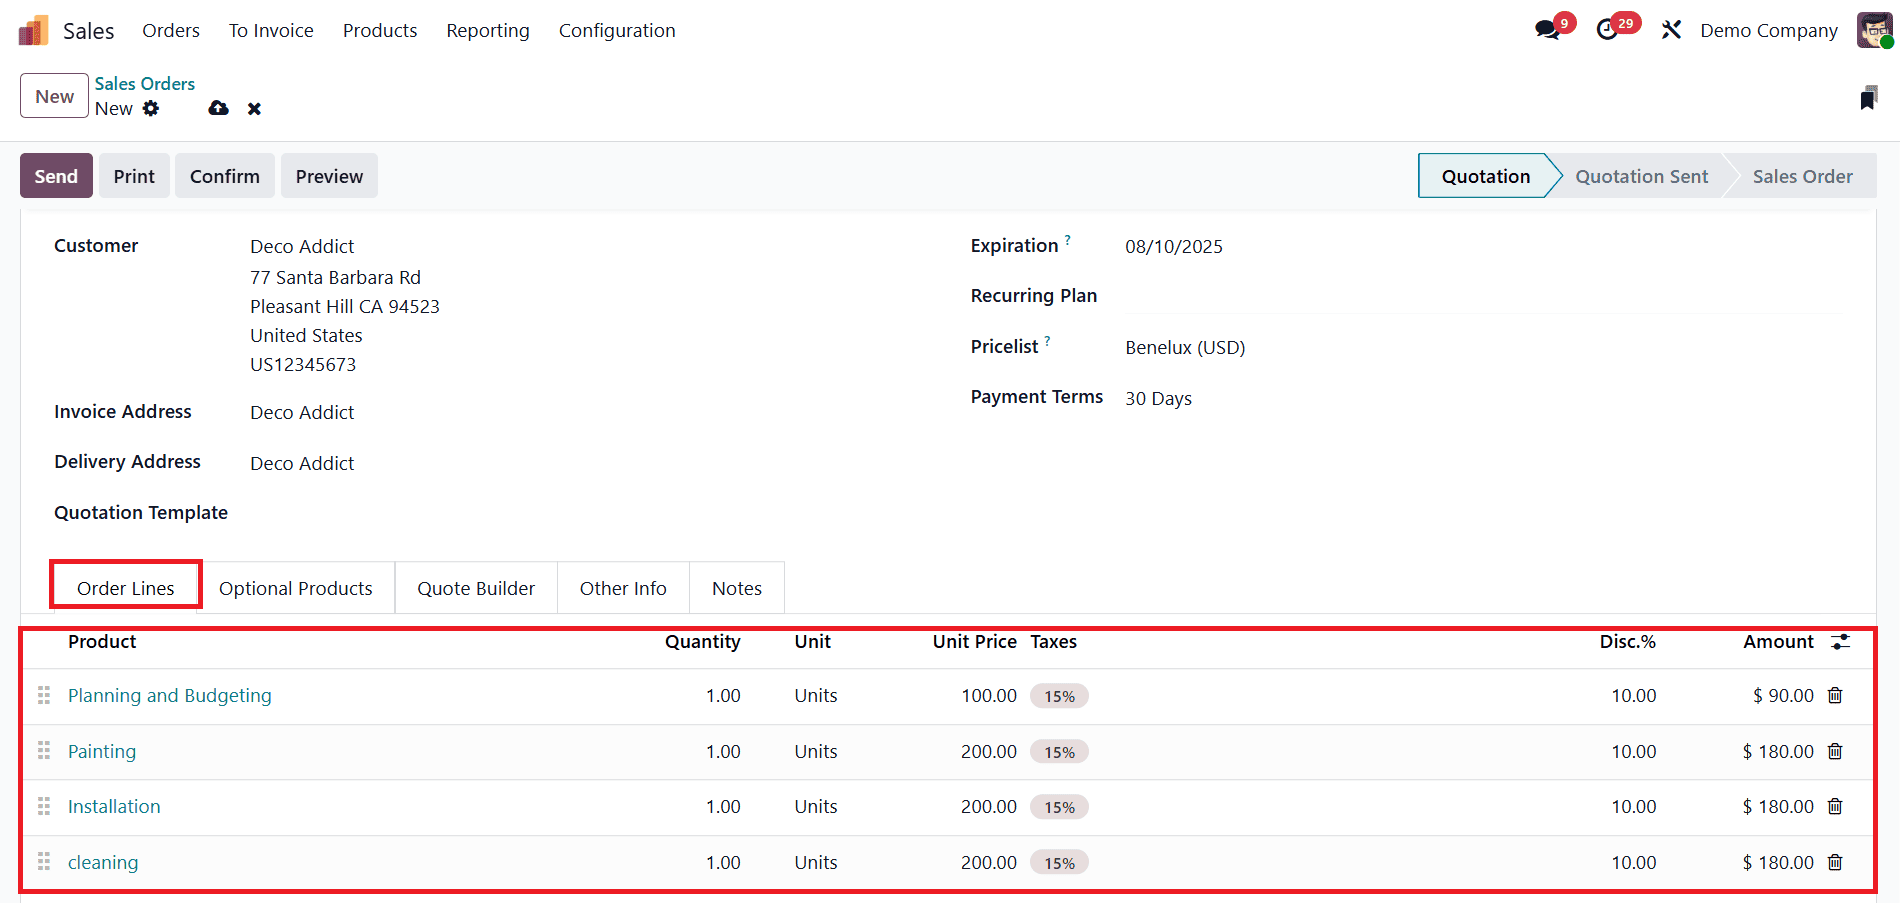The width and height of the screenshot is (1900, 903).
Task: Open the Painting product link
Action: (x=102, y=751)
